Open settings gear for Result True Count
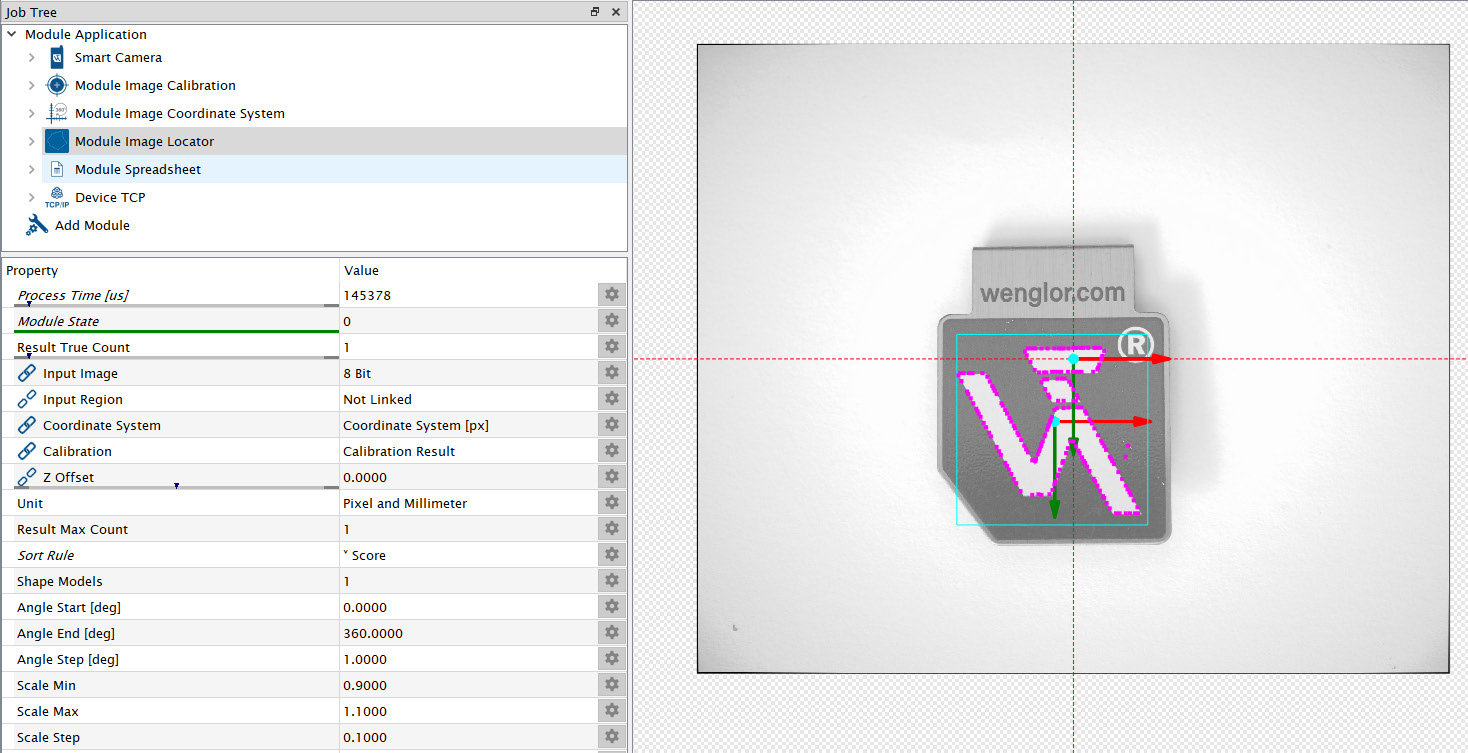 click(612, 347)
